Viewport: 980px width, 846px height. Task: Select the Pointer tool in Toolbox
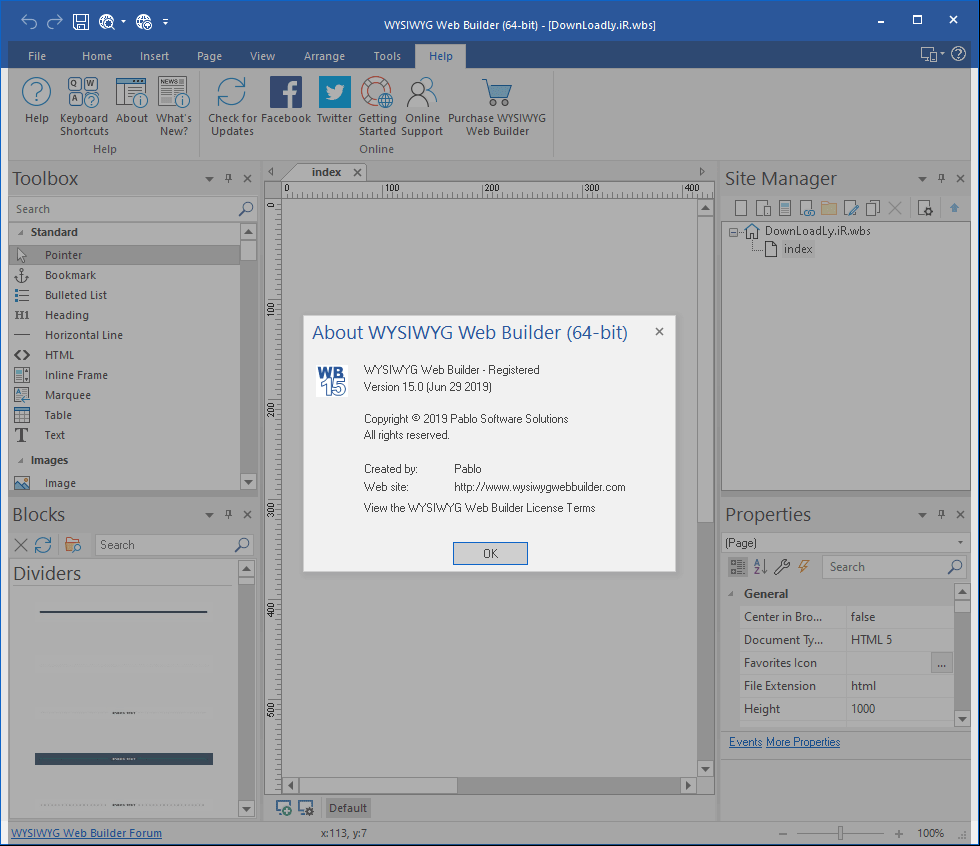124,255
